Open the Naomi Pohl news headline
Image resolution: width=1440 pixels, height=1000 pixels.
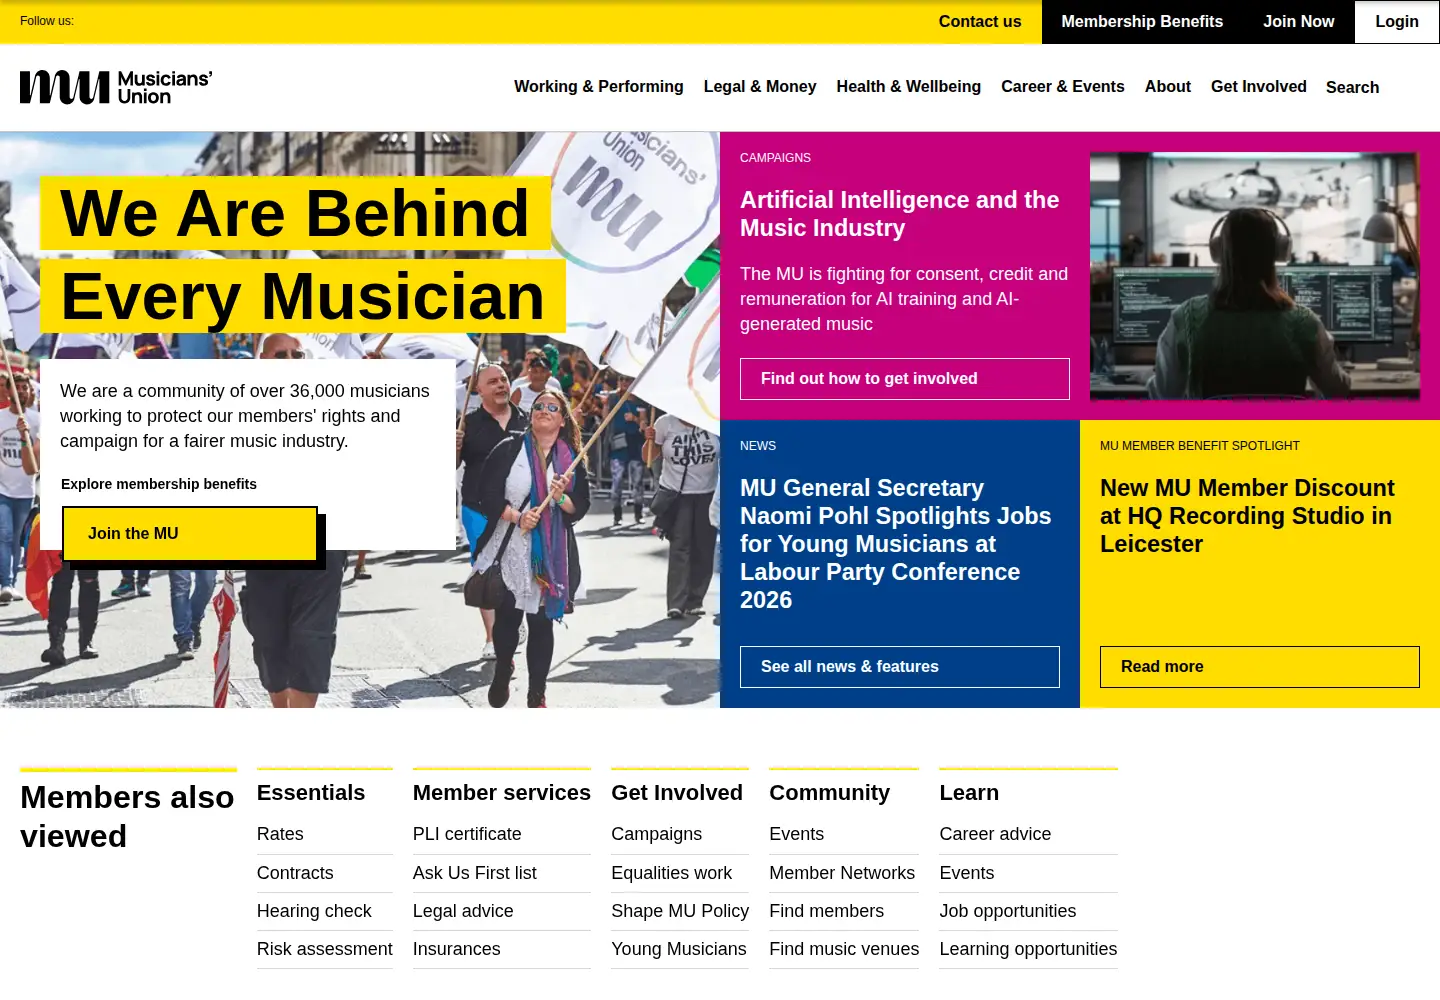click(x=895, y=544)
